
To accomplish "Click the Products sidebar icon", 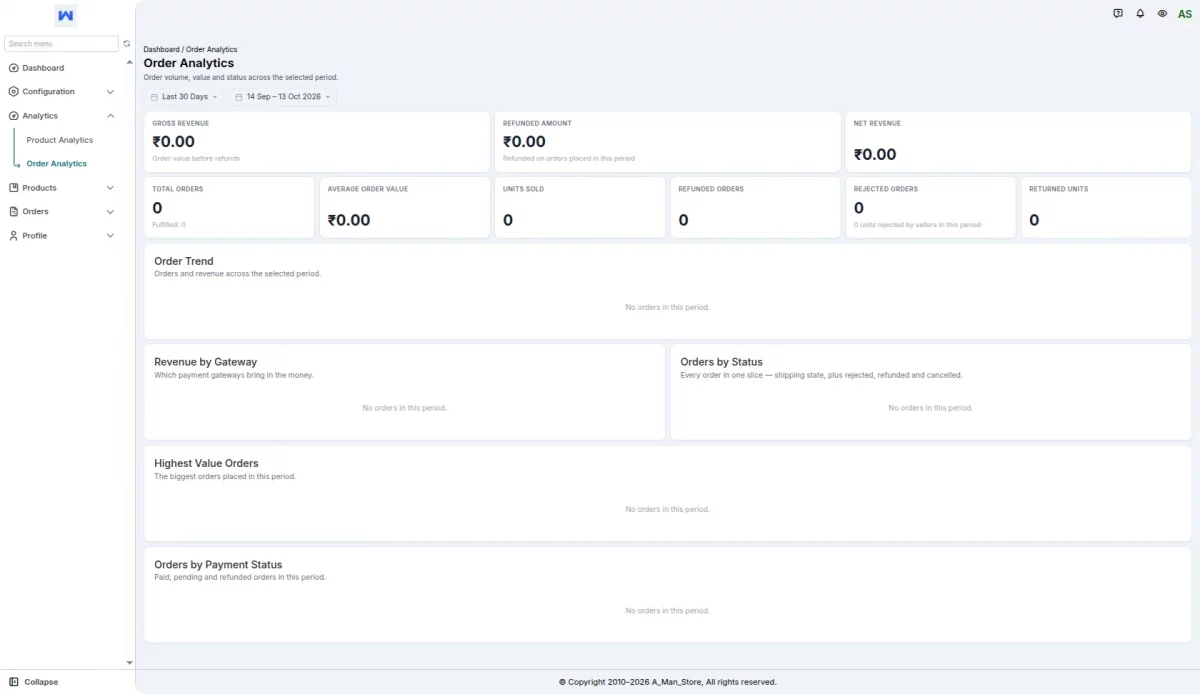I will [x=13, y=188].
